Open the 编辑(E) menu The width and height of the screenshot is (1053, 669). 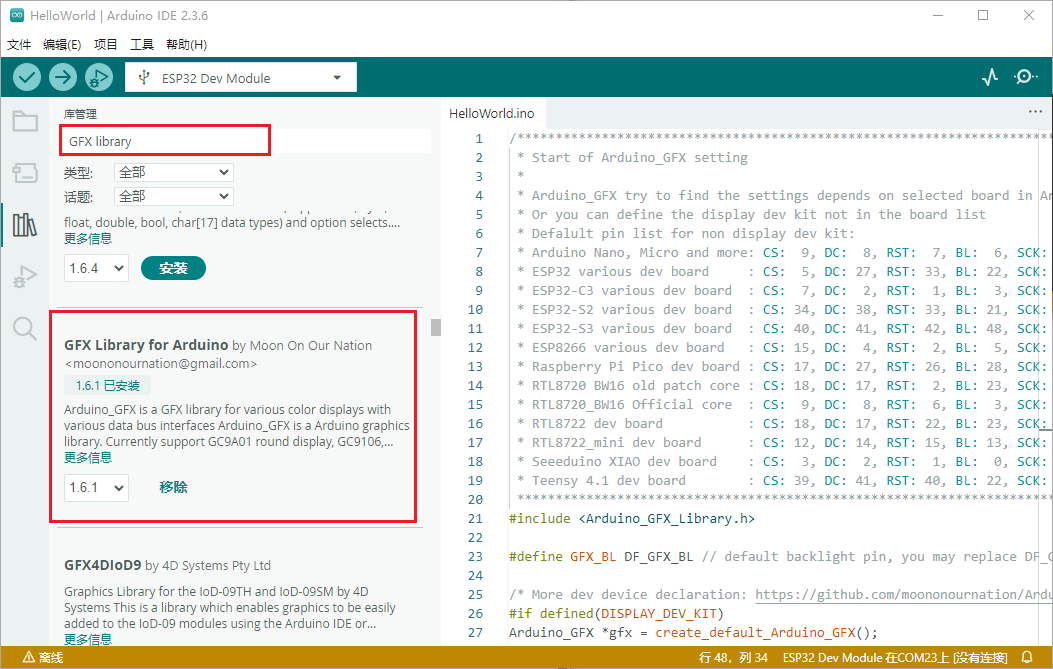(62, 44)
